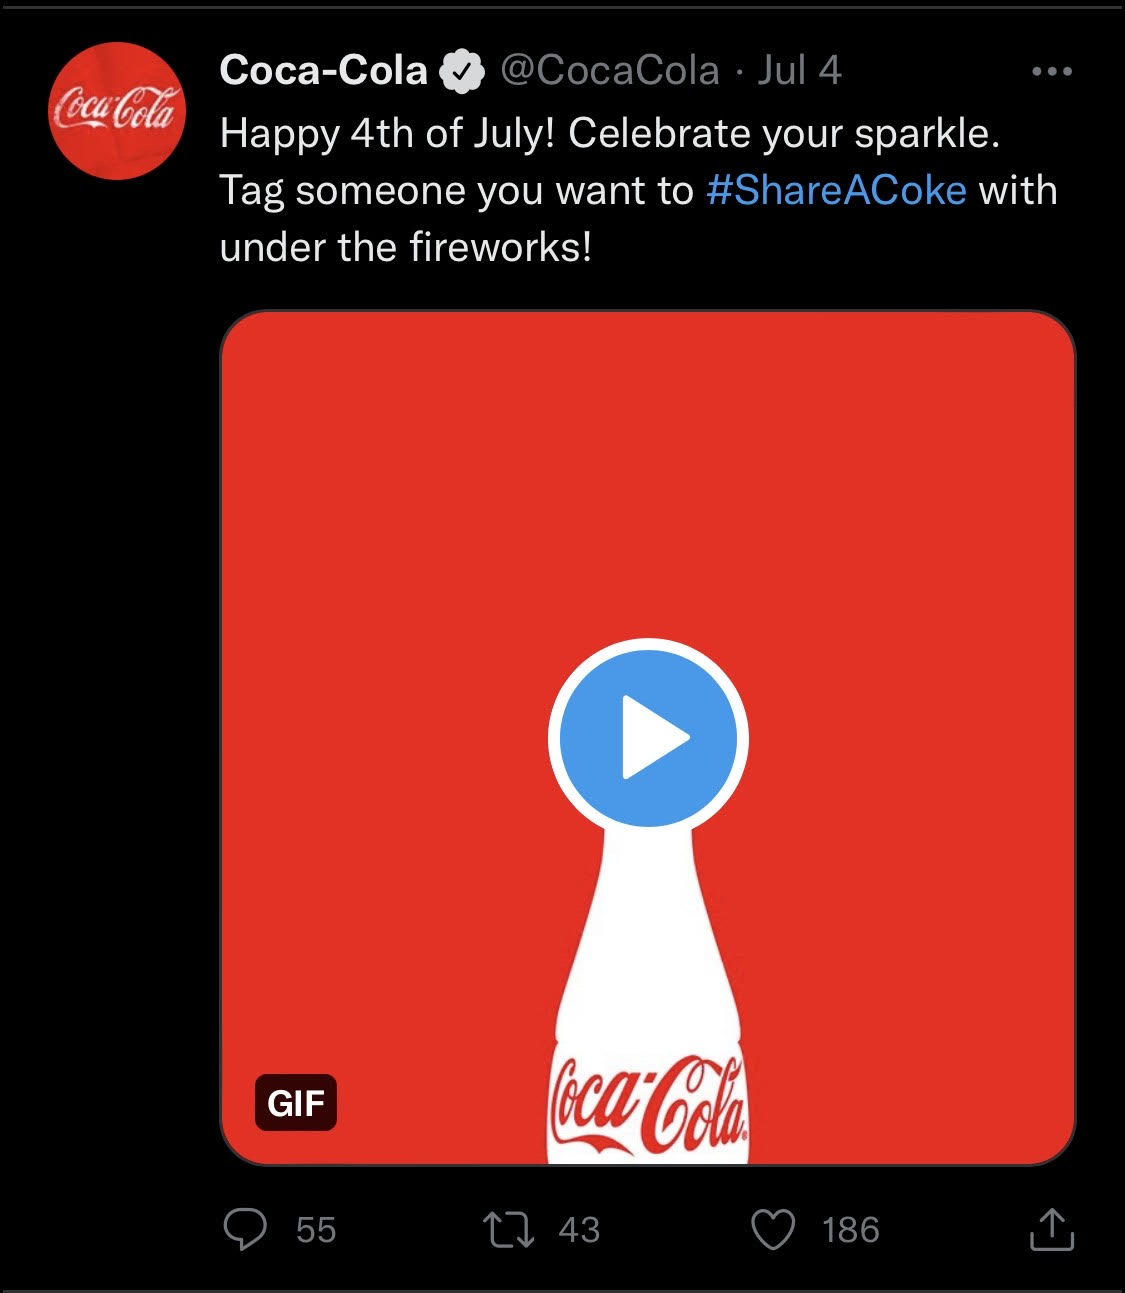Play the Coca-Cola bottle GIF
This screenshot has height=1293, width=1125.
(x=648, y=738)
